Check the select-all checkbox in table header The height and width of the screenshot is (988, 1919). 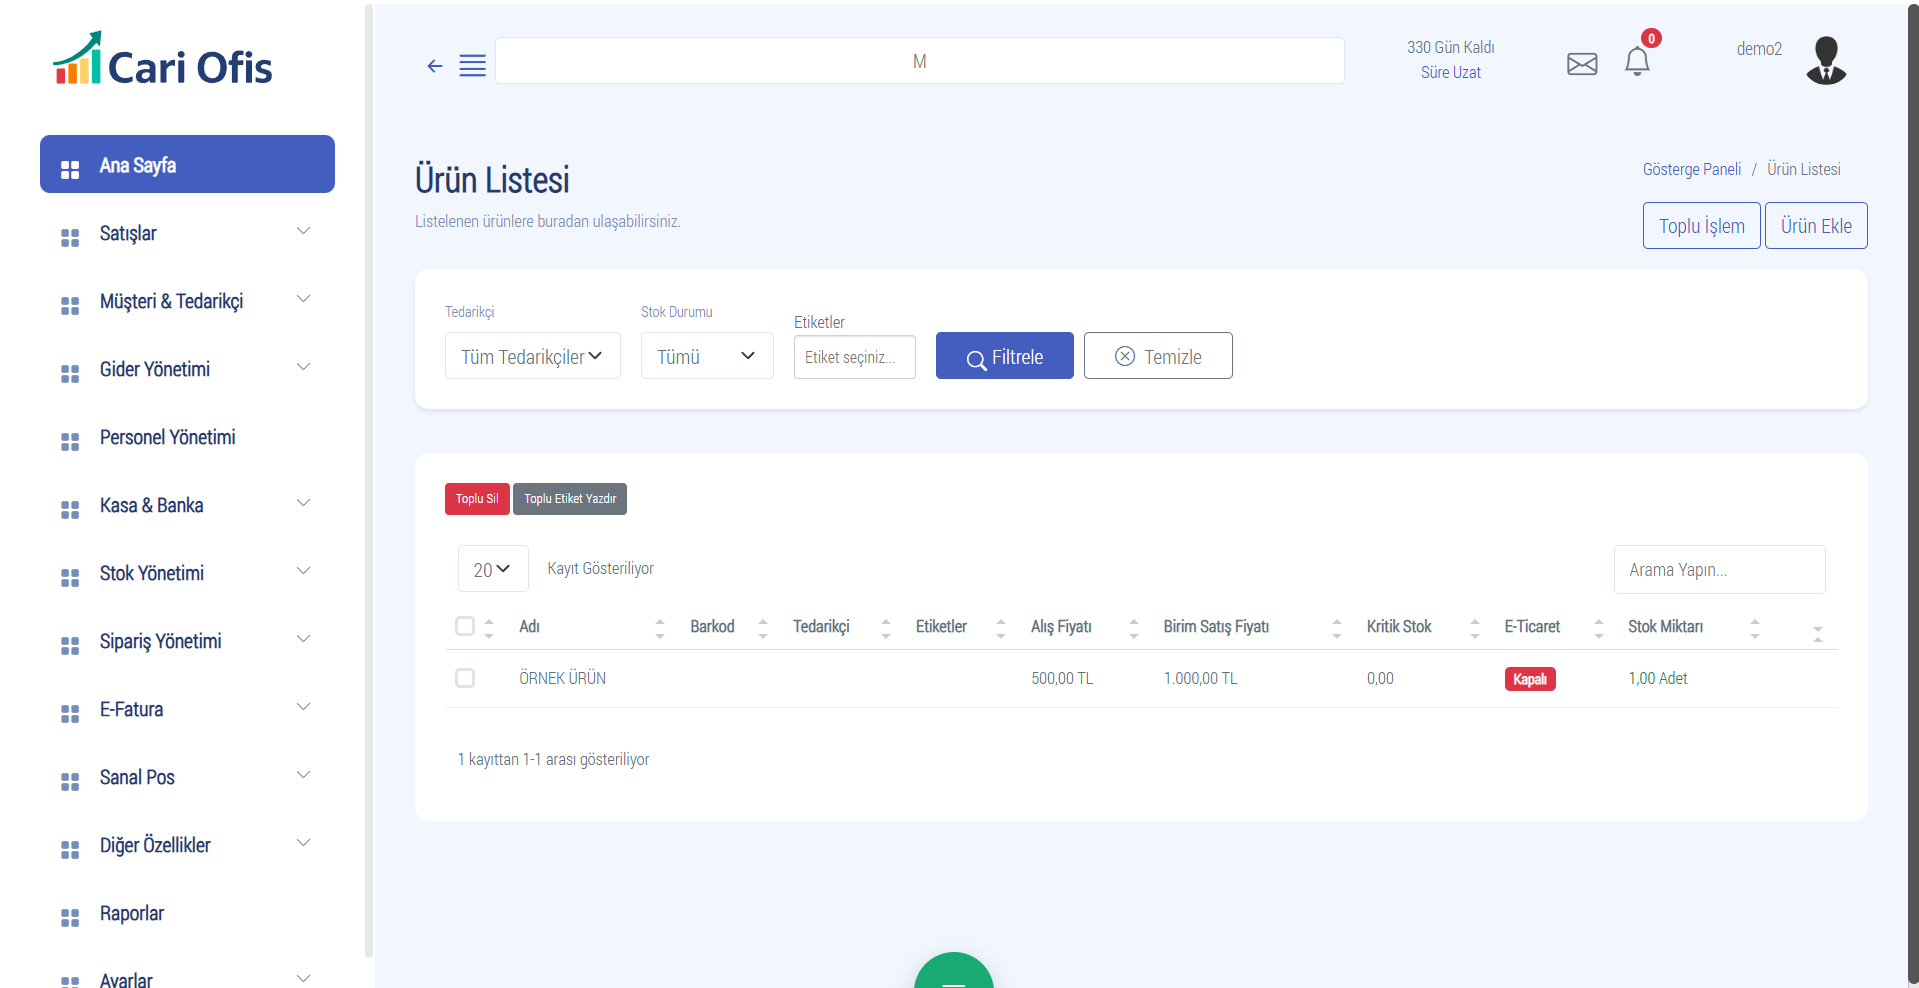465,626
